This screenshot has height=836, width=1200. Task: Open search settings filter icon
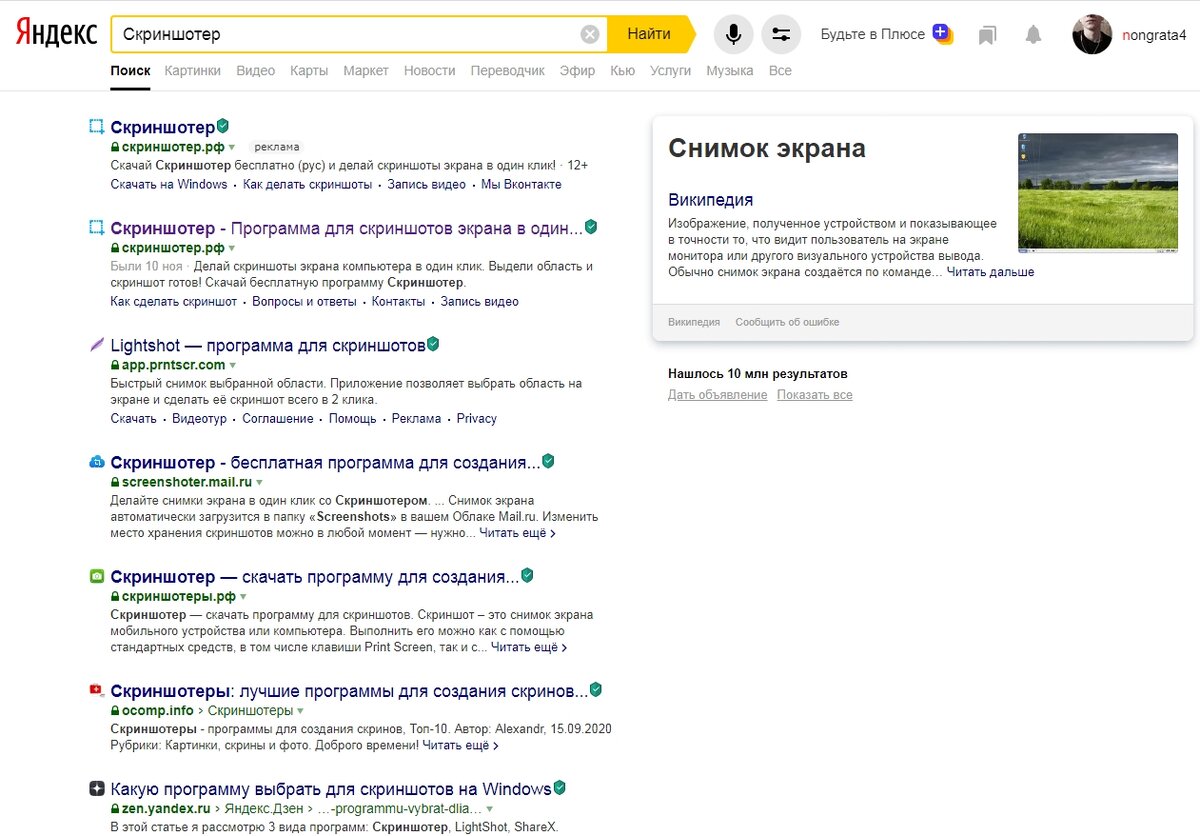click(x=781, y=34)
